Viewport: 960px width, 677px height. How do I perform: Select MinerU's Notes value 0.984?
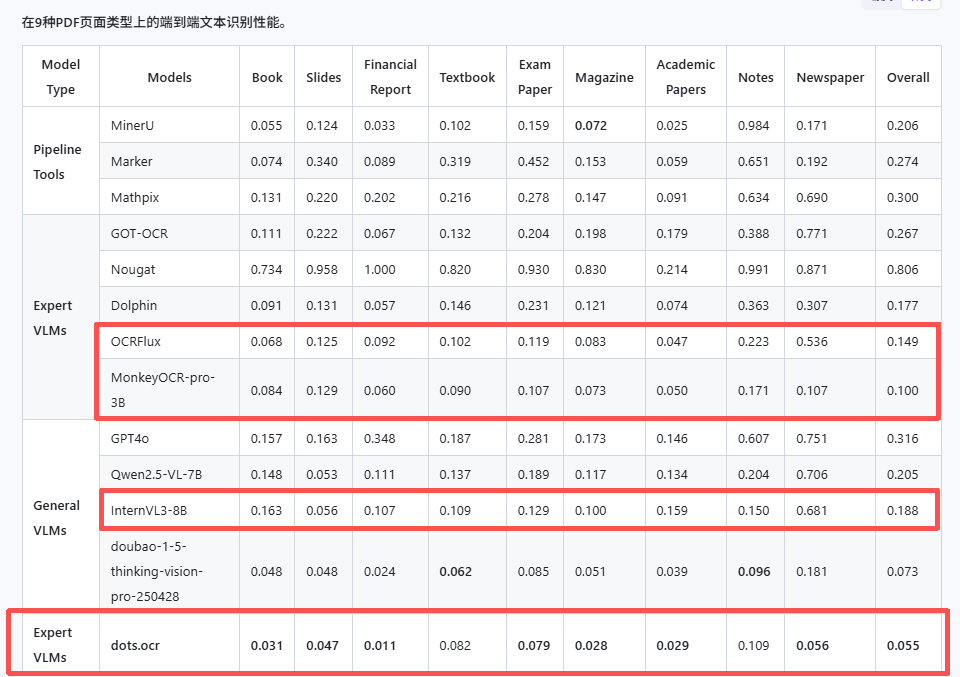tap(753, 125)
